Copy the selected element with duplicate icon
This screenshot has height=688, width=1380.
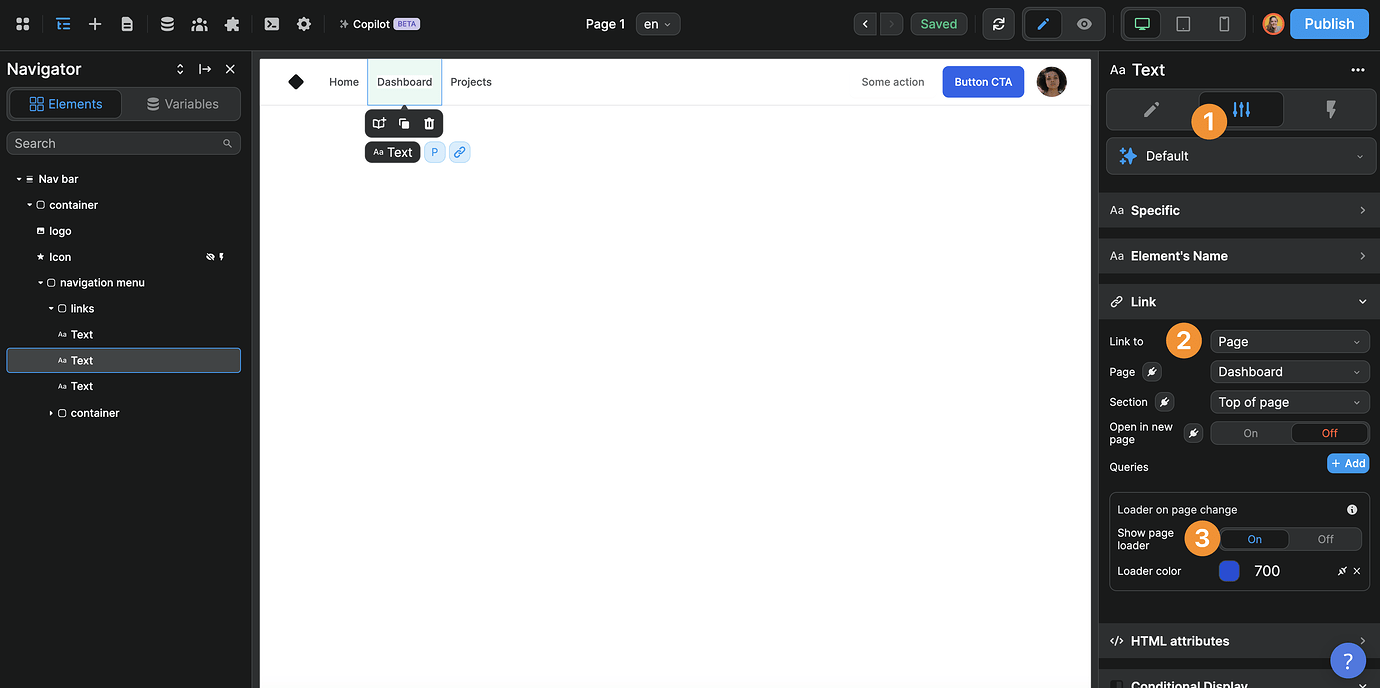coord(404,122)
